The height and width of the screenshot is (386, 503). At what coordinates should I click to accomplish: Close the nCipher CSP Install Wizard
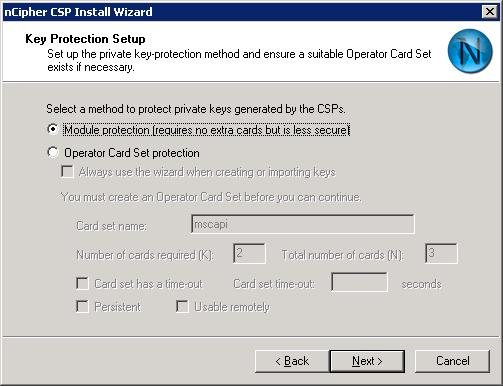pos(490,12)
